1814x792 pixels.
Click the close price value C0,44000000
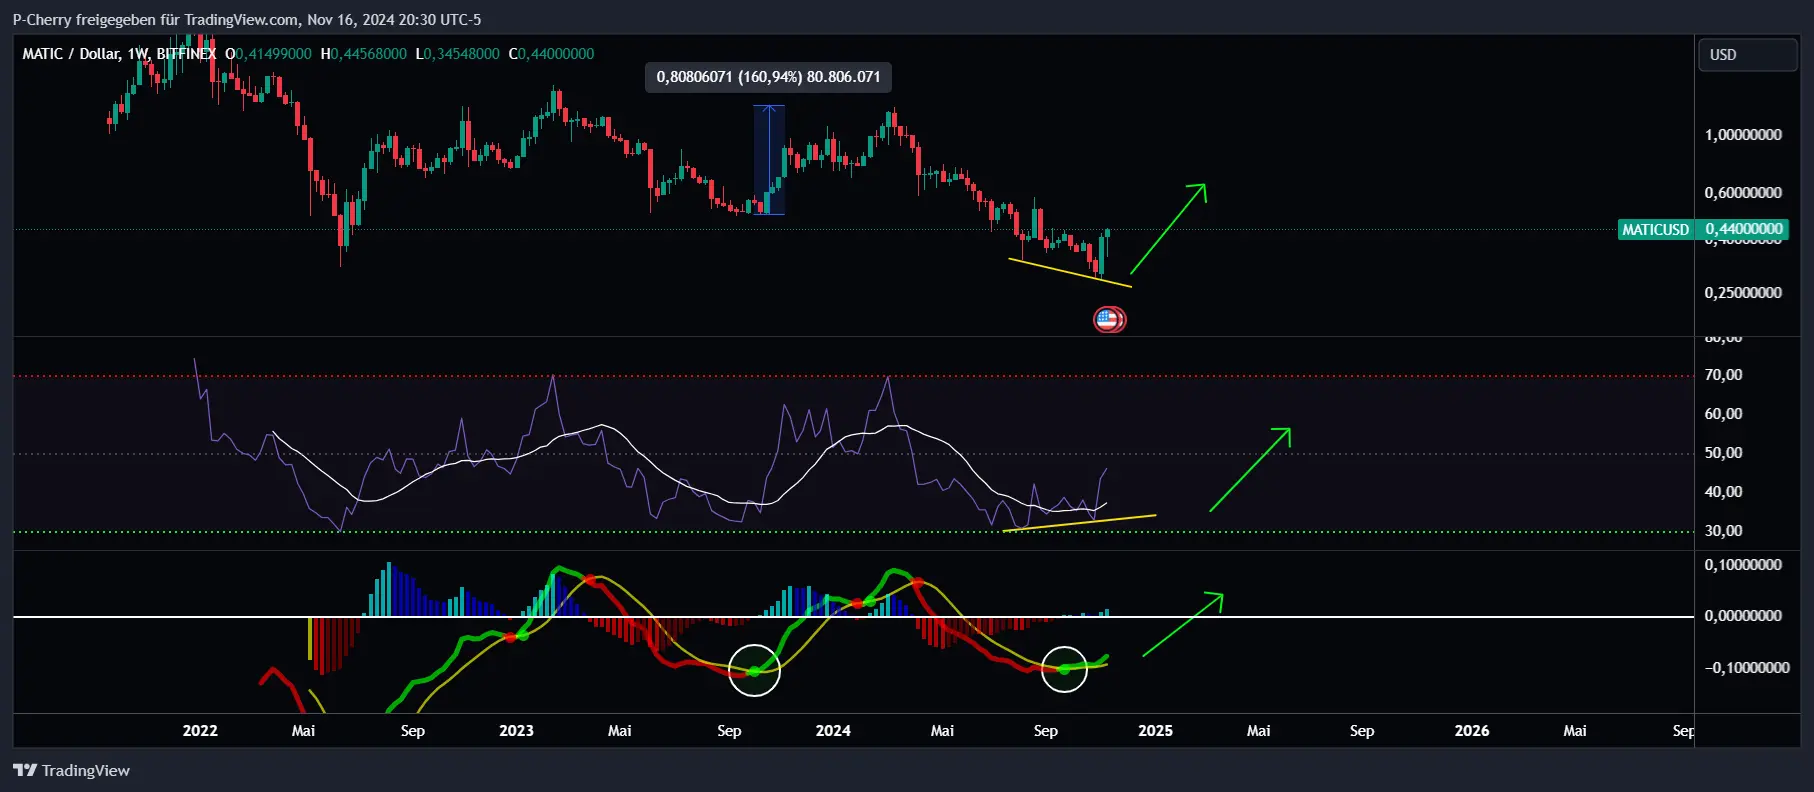click(x=551, y=54)
